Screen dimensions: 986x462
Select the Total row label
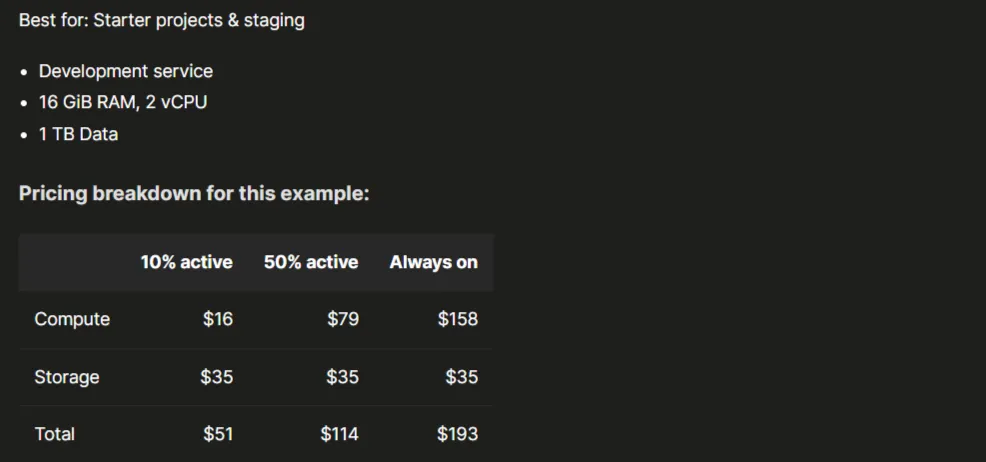pyautogui.click(x=55, y=434)
